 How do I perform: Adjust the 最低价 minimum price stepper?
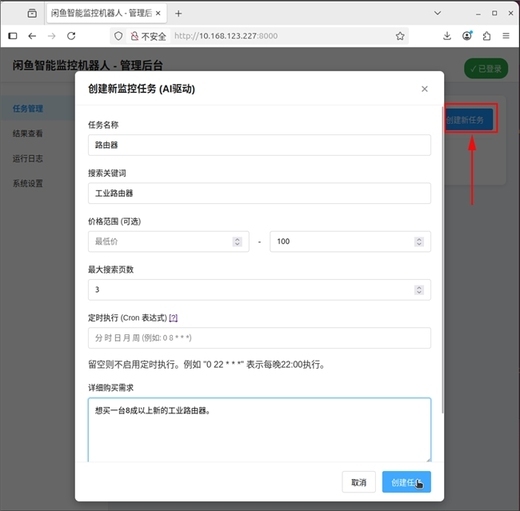pos(237,241)
